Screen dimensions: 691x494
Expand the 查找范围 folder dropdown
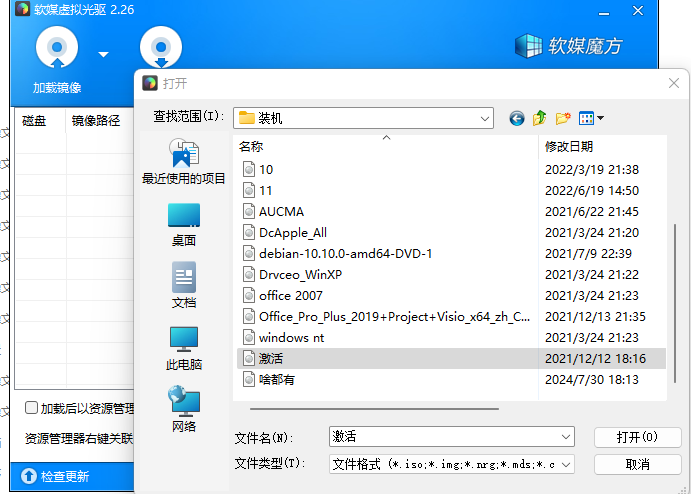tap(485, 118)
